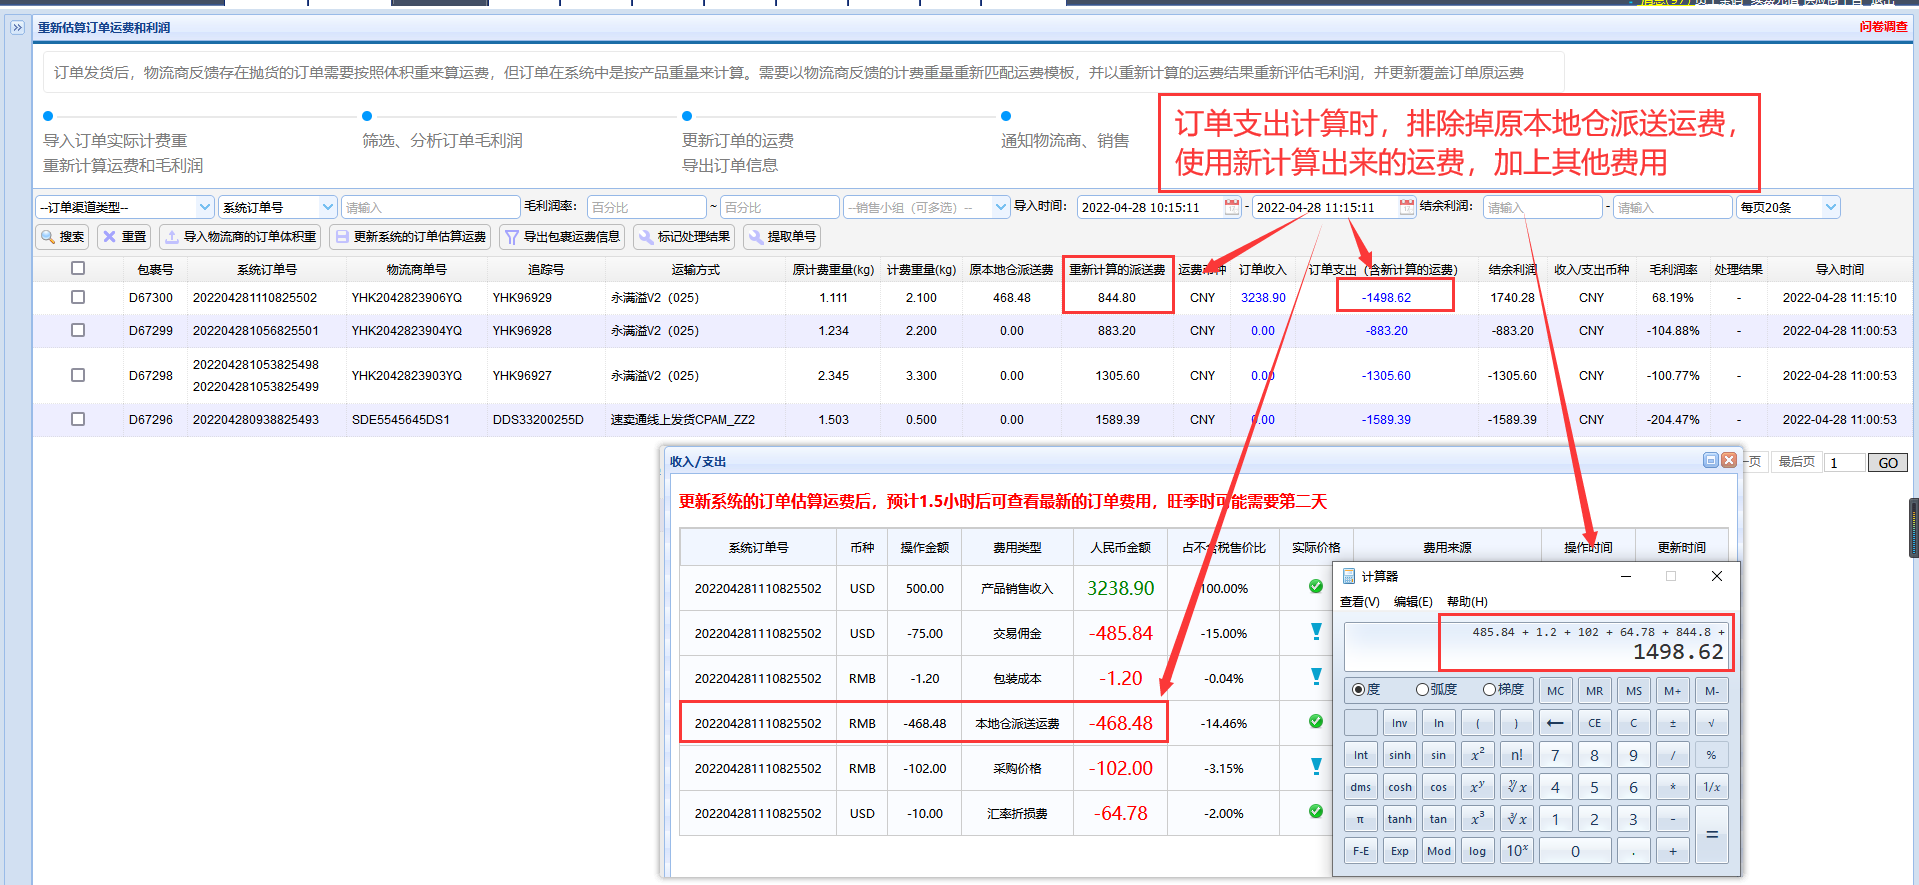The image size is (1919, 885).
Task: Click the calculator x squared key
Action: (1477, 755)
